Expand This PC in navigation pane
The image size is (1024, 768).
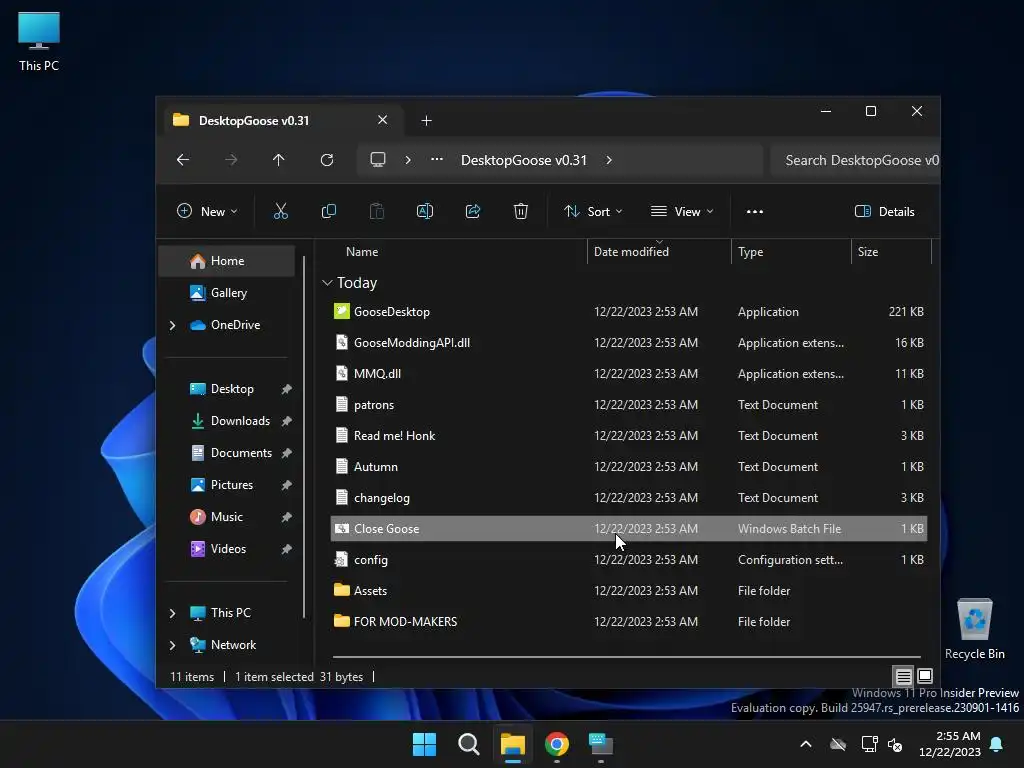pos(172,613)
